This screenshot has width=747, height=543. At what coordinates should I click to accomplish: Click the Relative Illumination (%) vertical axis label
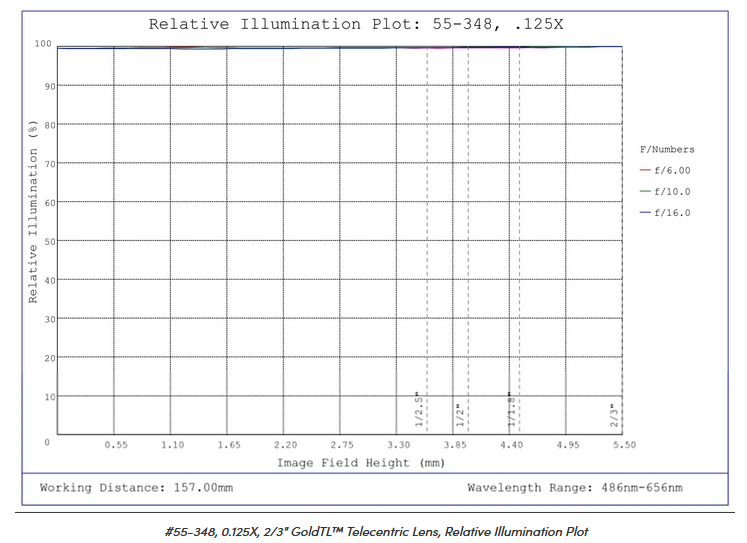click(x=33, y=212)
